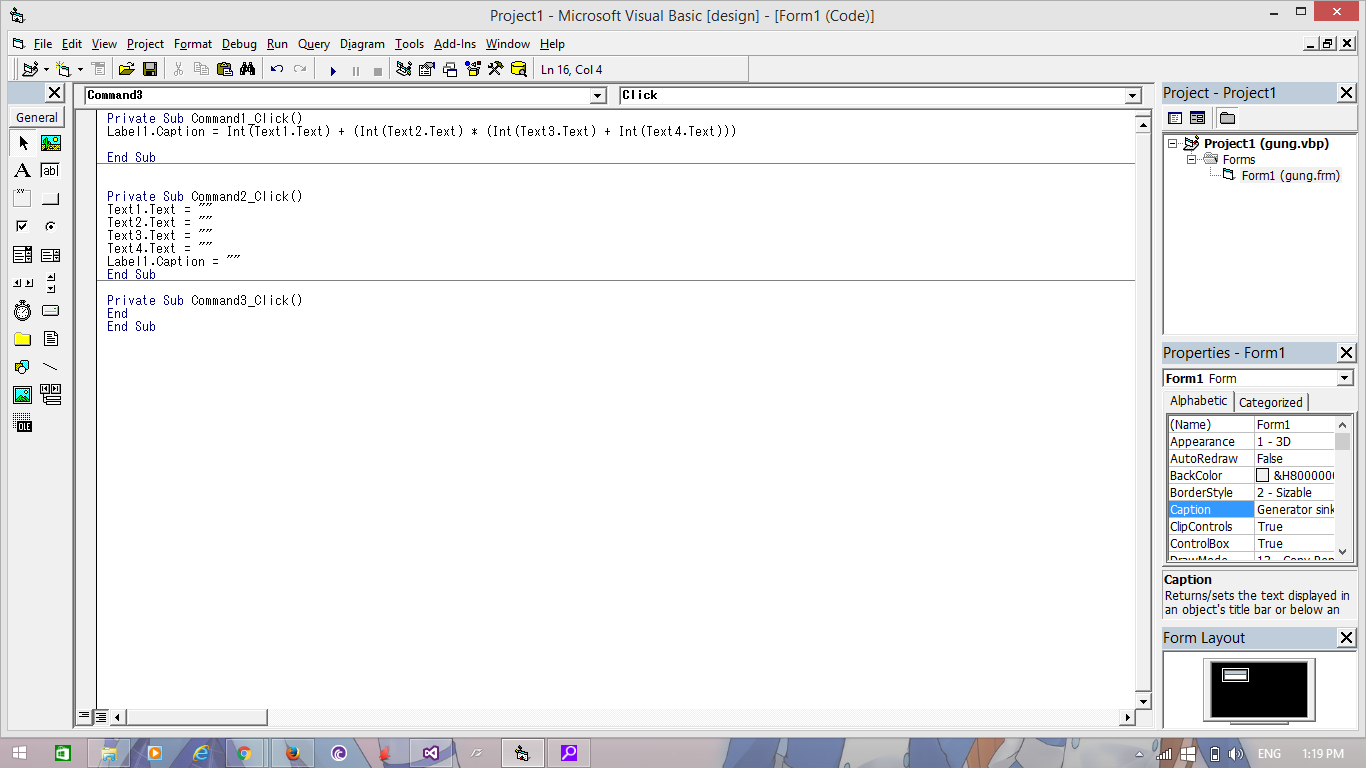Switch to the Alphabetic tab
This screenshot has width=1366, height=768.
point(1199,401)
